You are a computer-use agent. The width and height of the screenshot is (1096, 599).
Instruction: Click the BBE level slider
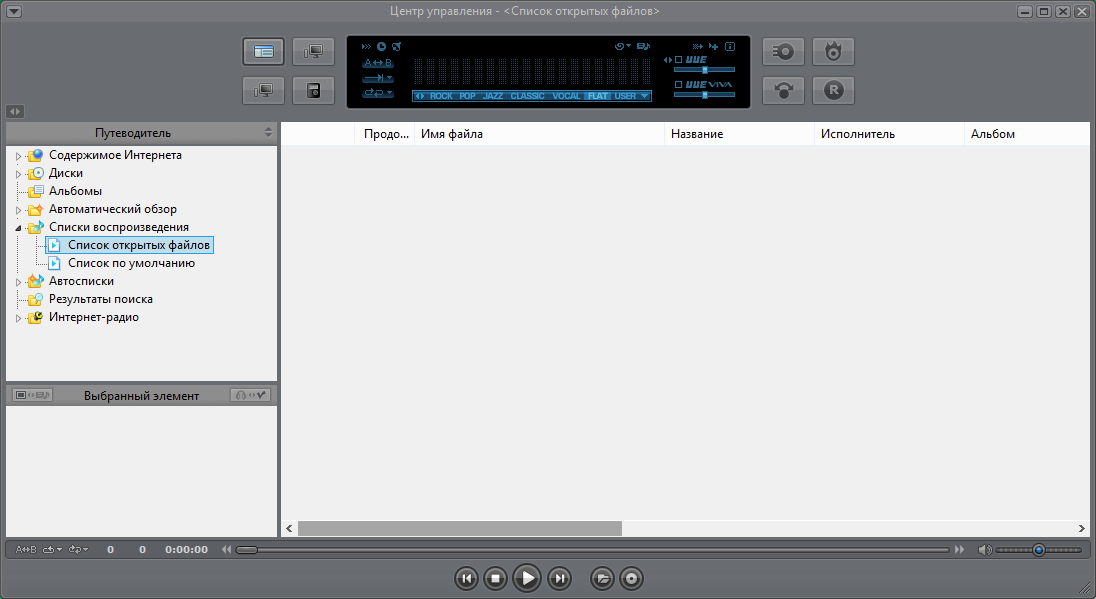(704, 70)
